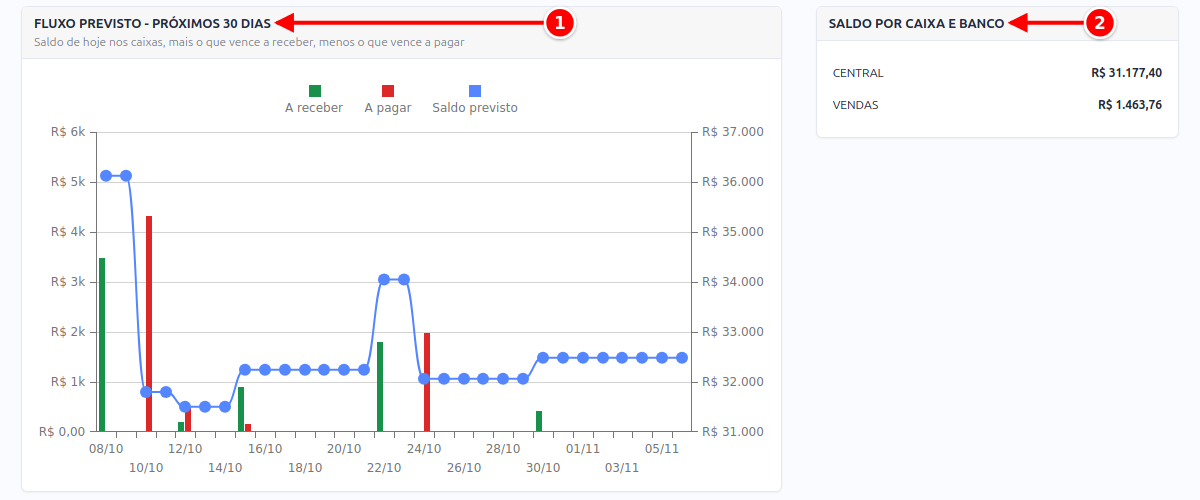Click the R$ 2k left axis label
The height and width of the screenshot is (500, 1200).
click(68, 332)
